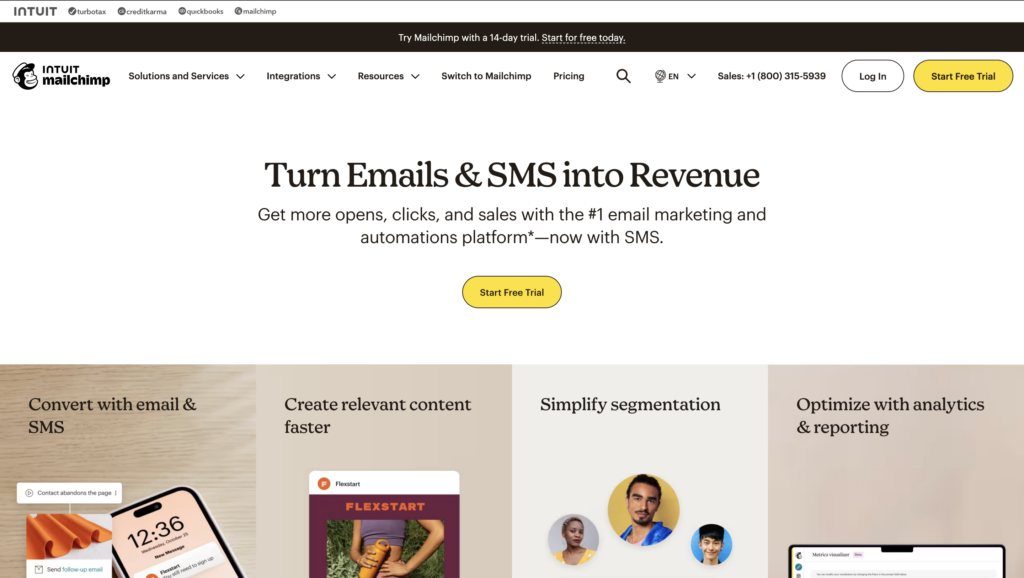Select the Simplify segmentation card
The image size is (1024, 578).
tap(640, 472)
